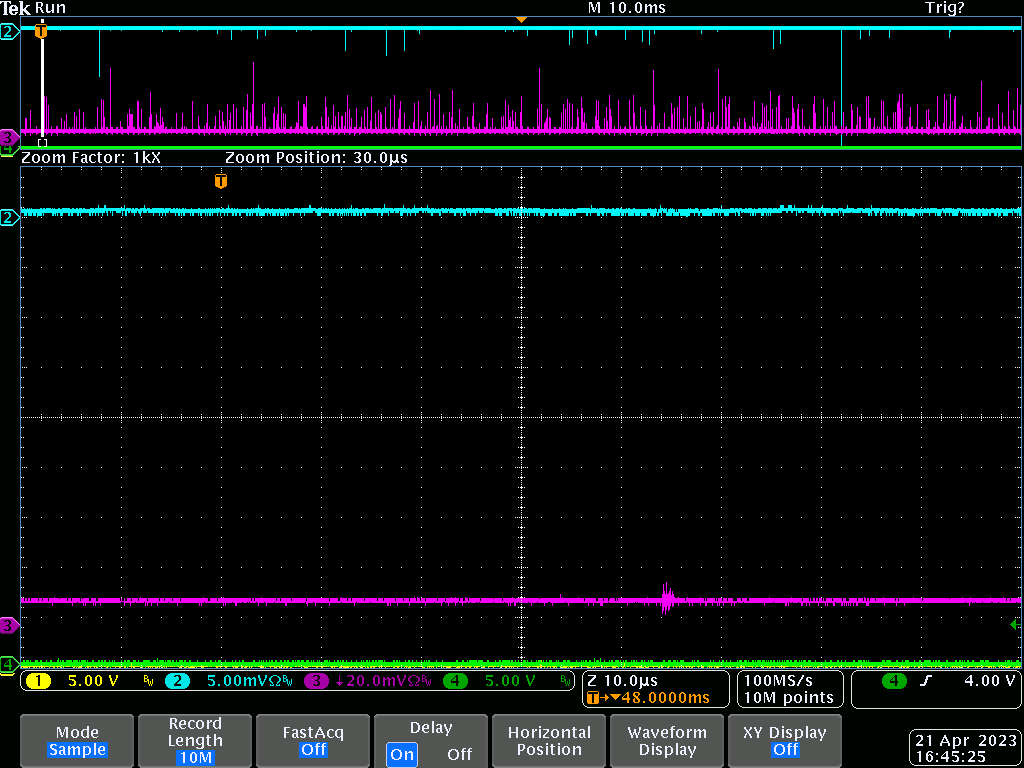Screen dimensions: 1024x768
Task: Click the Tek logo
Action: point(16,8)
